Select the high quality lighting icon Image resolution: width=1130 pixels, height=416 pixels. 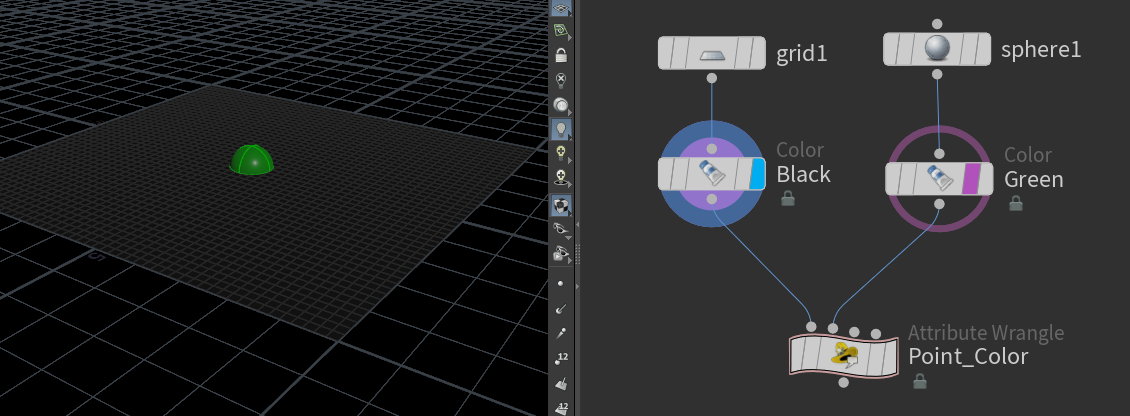tap(561, 154)
